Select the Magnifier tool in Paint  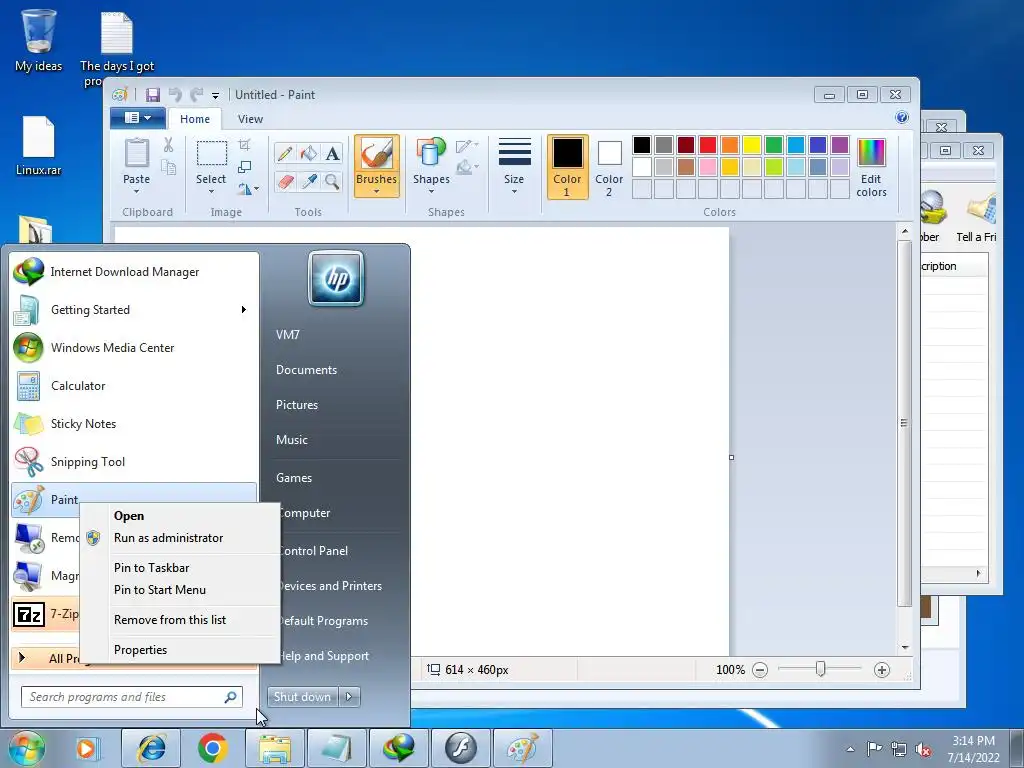coord(332,181)
